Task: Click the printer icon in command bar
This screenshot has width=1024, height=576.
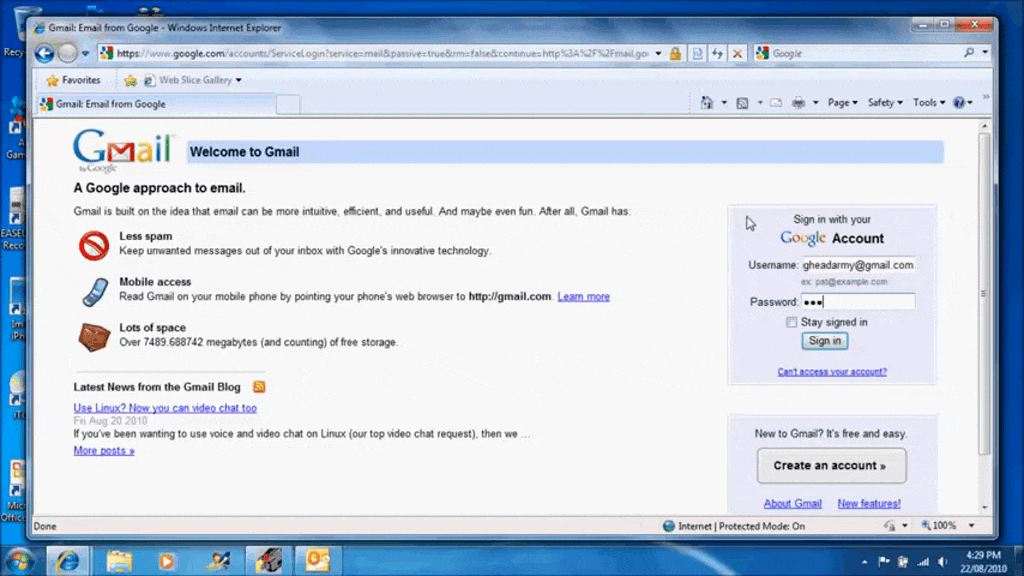Action: 798,103
